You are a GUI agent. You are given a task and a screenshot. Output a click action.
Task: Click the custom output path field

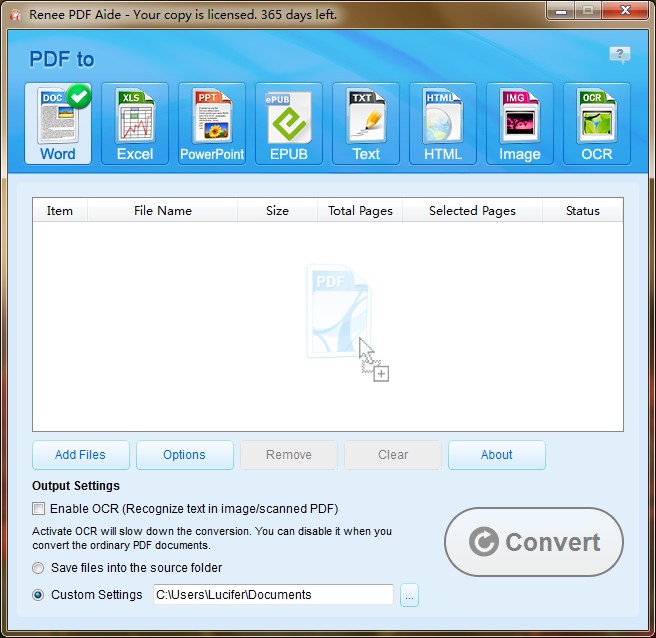coord(272,595)
